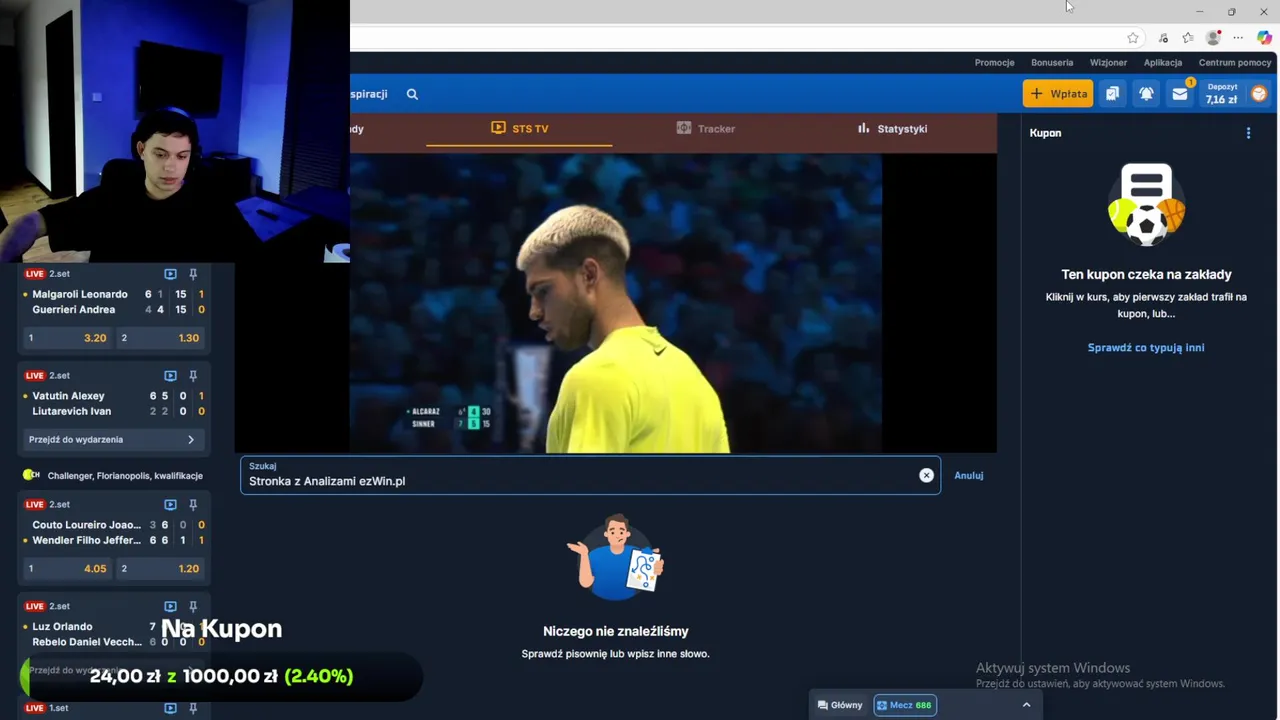1280x720 pixels.
Task: Watch stream for Vatutin vs Liutarevich match
Action: [170, 376]
